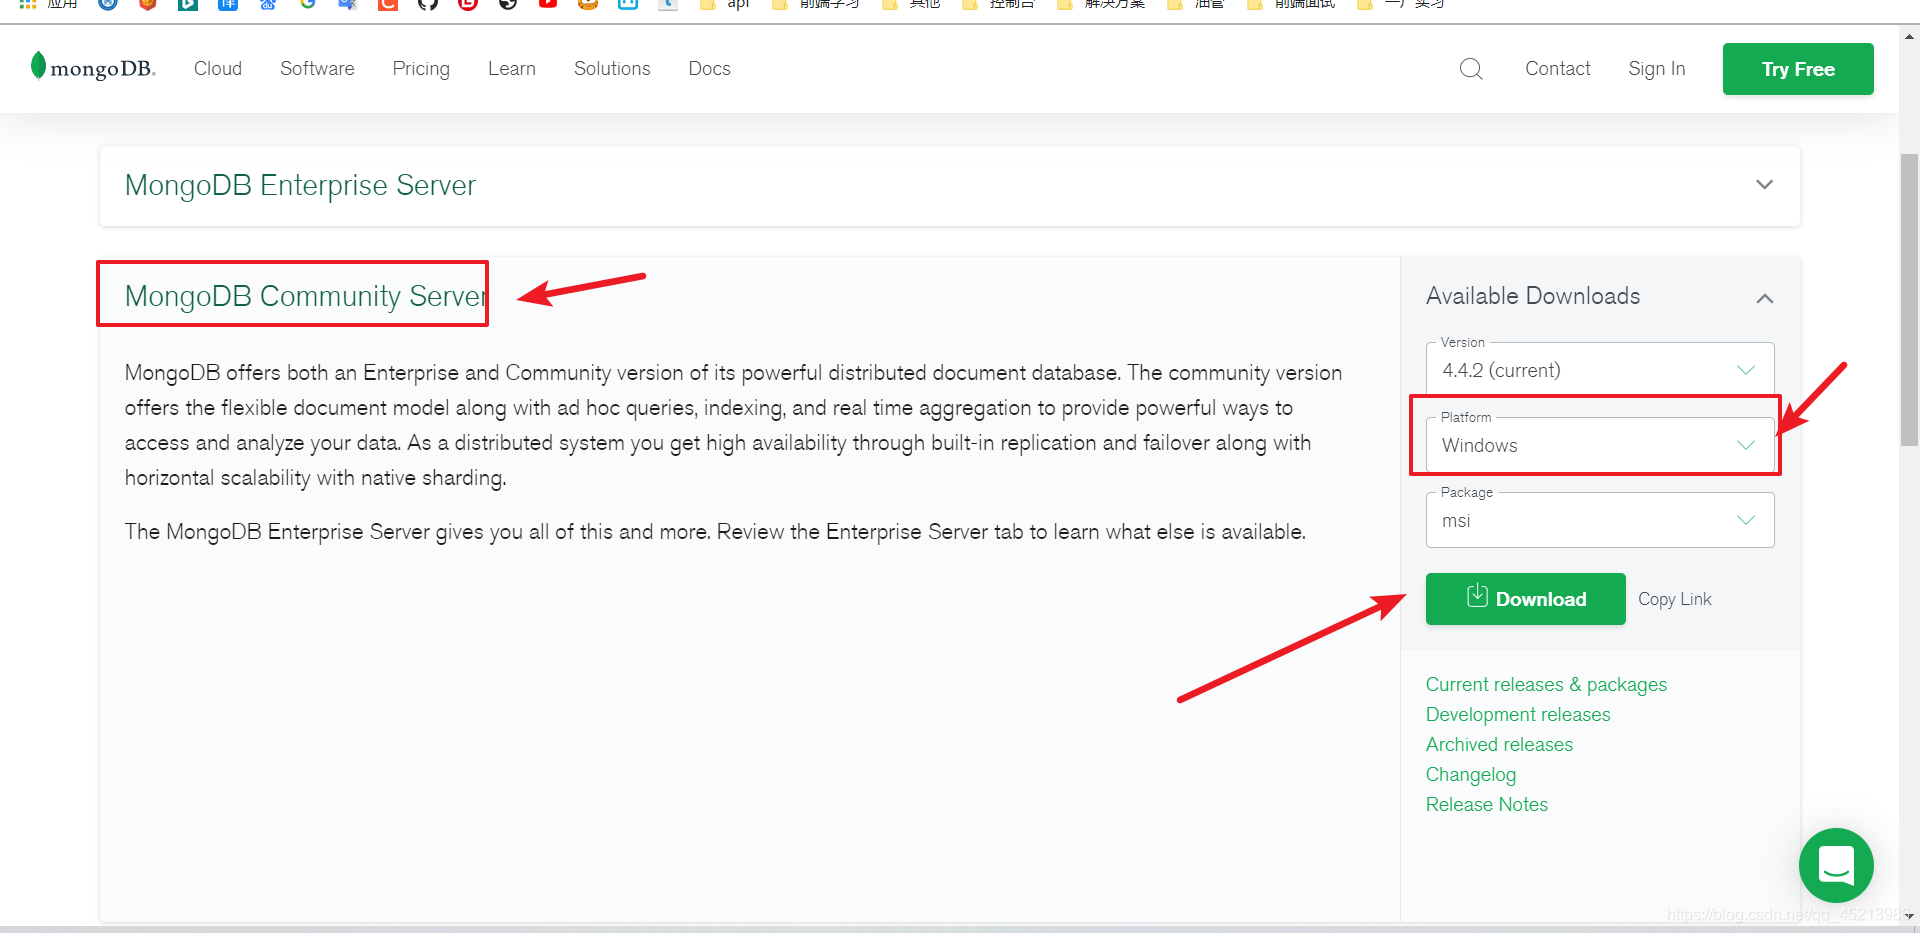Open the search magnifier icon
Viewport: 1920px width, 933px height.
point(1471,69)
